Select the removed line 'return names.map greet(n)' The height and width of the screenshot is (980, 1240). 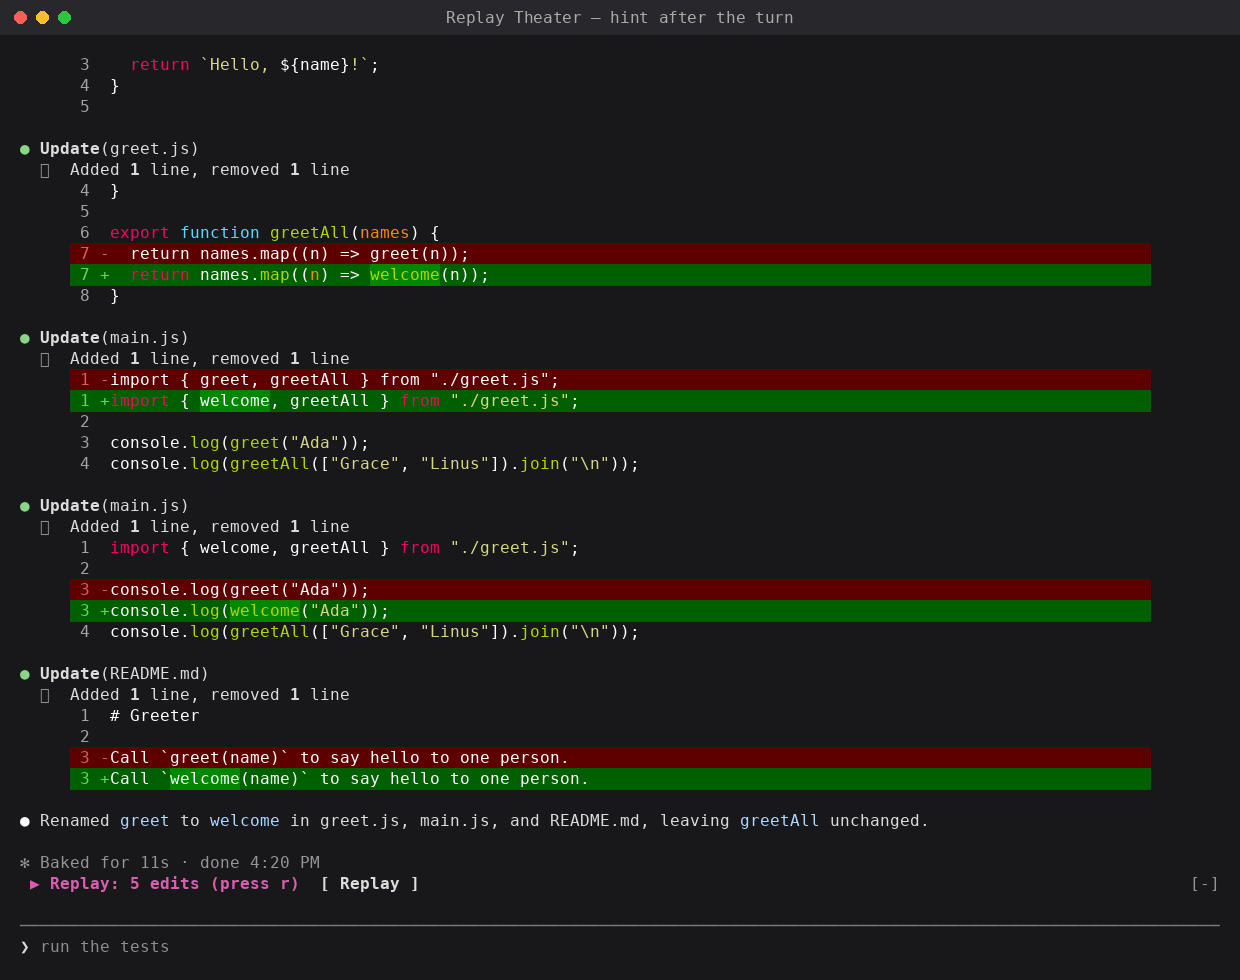point(610,254)
